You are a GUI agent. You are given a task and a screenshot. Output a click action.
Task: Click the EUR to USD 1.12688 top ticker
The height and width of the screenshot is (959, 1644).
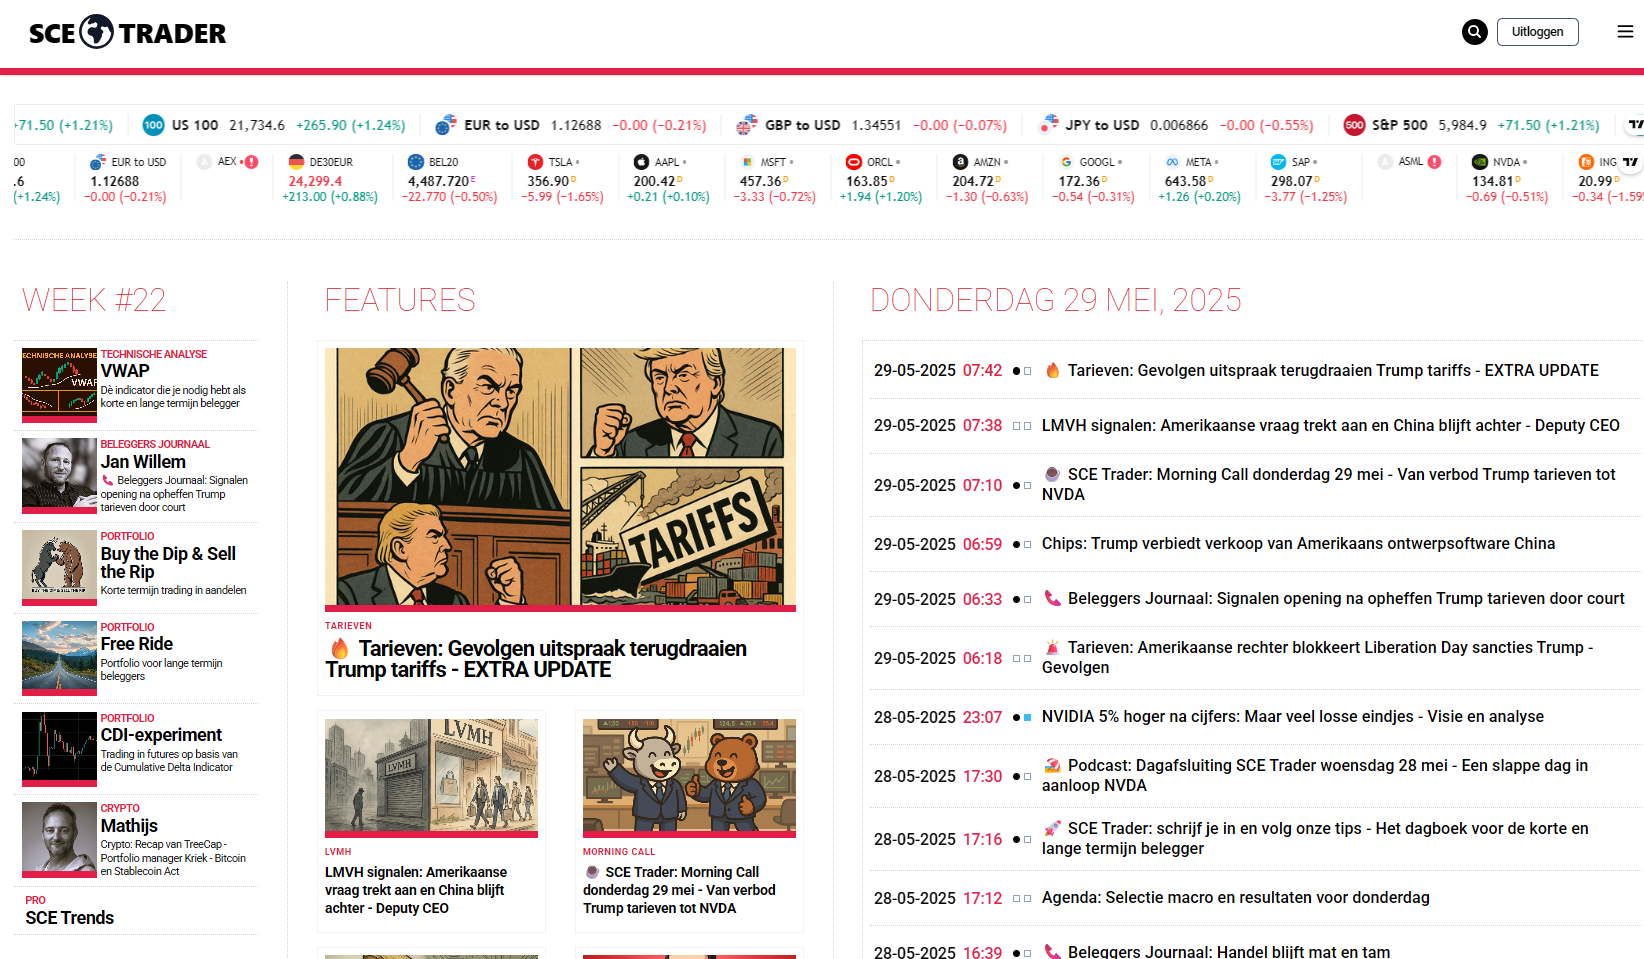570,125
